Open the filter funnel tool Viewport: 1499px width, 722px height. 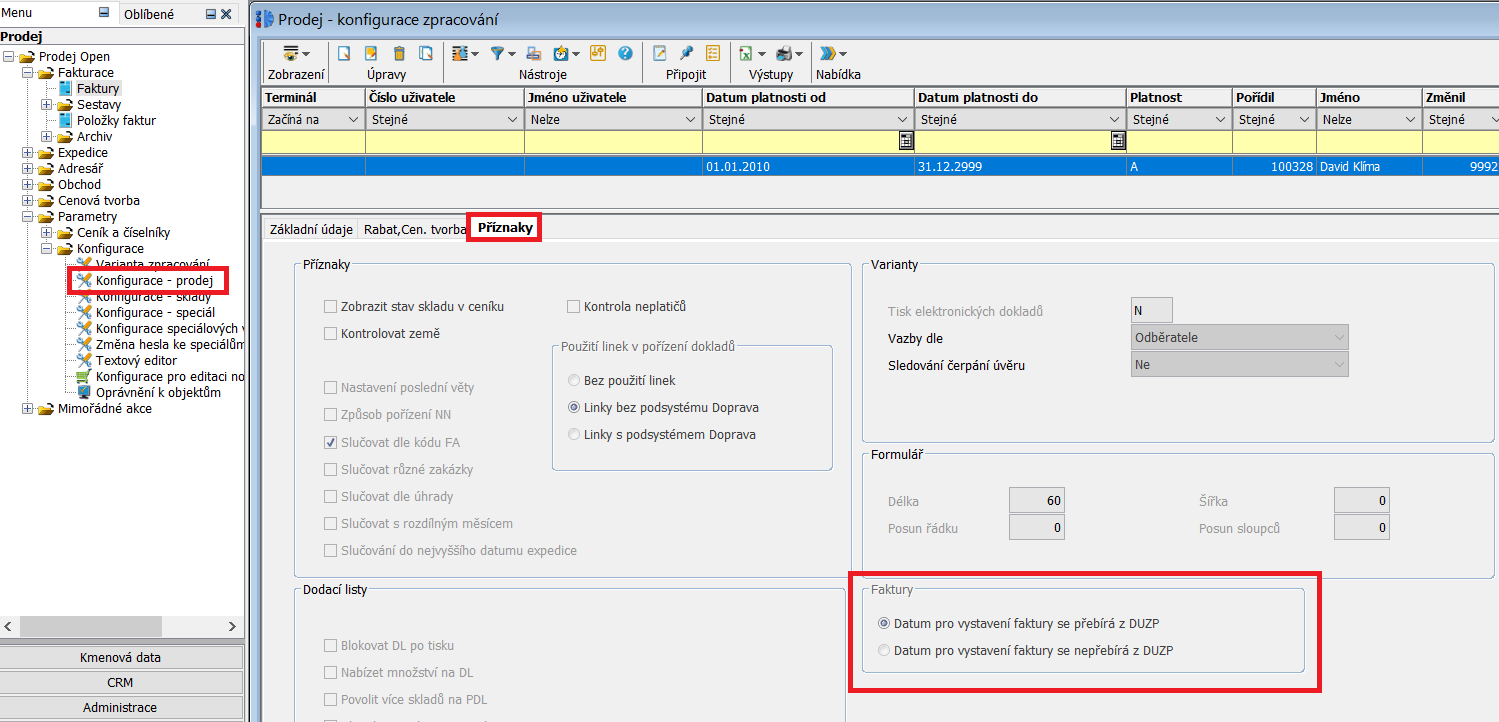497,54
